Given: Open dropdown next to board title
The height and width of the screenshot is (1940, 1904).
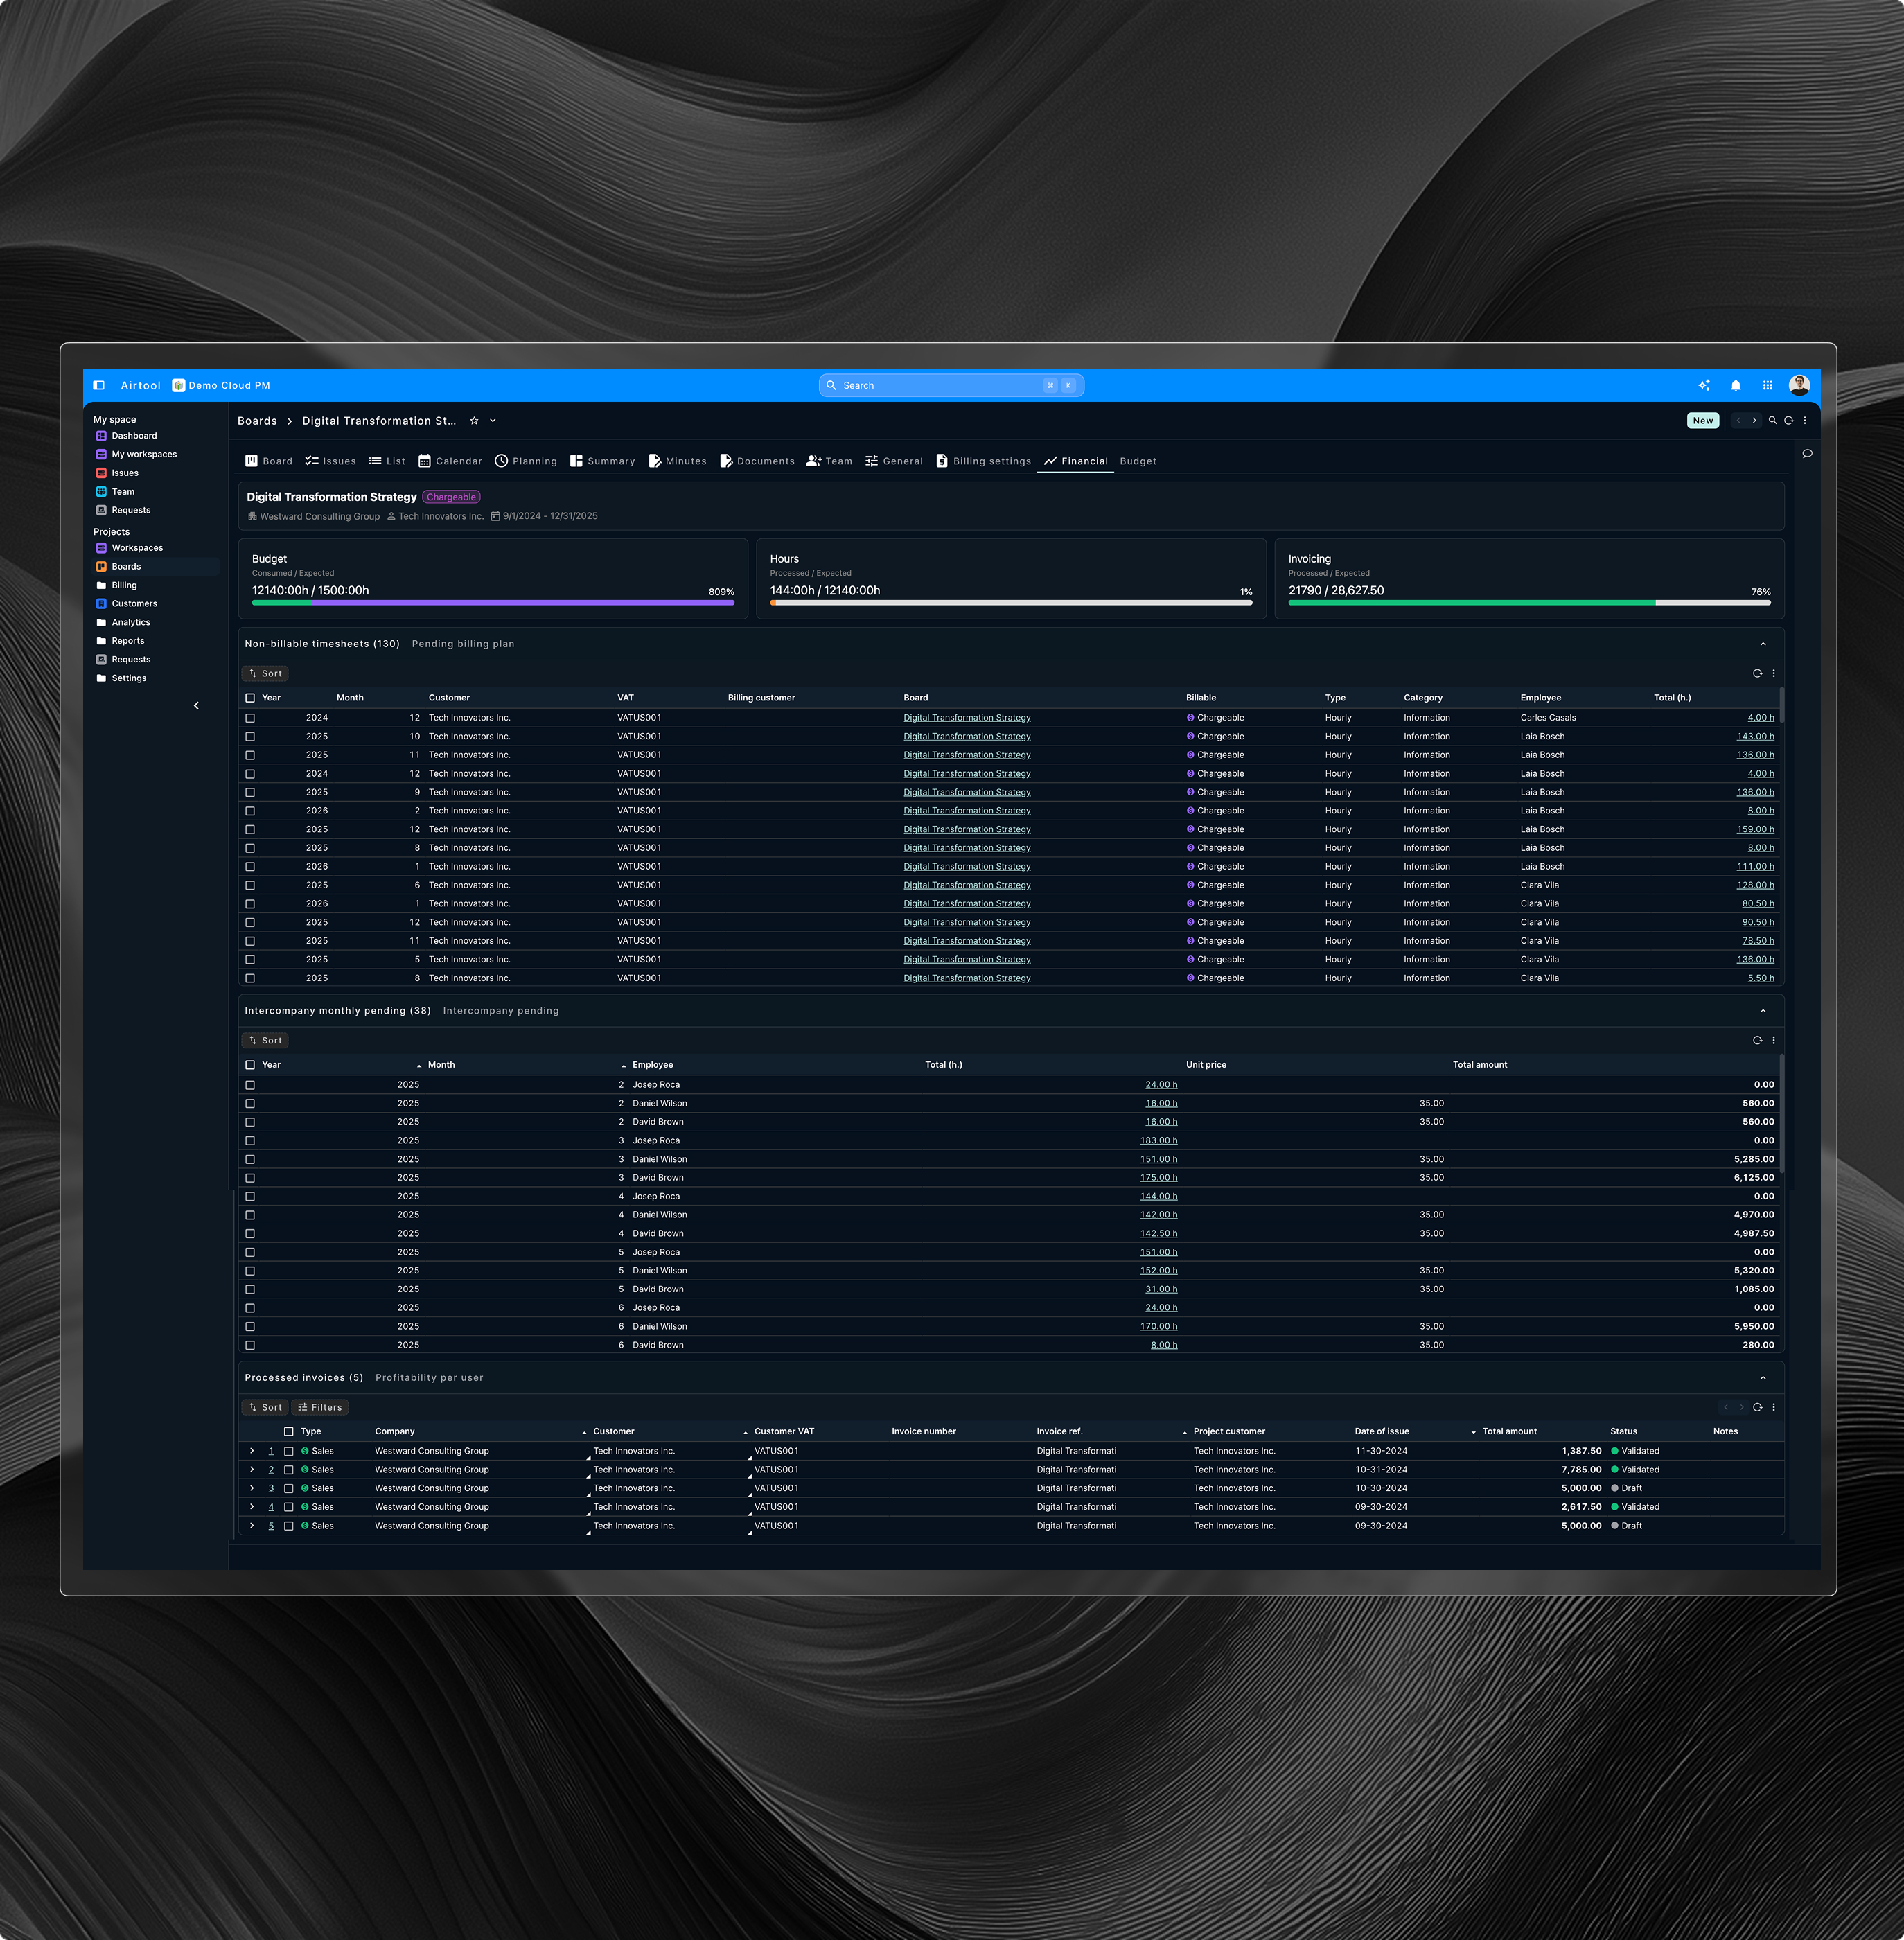Looking at the screenshot, I should 493,421.
